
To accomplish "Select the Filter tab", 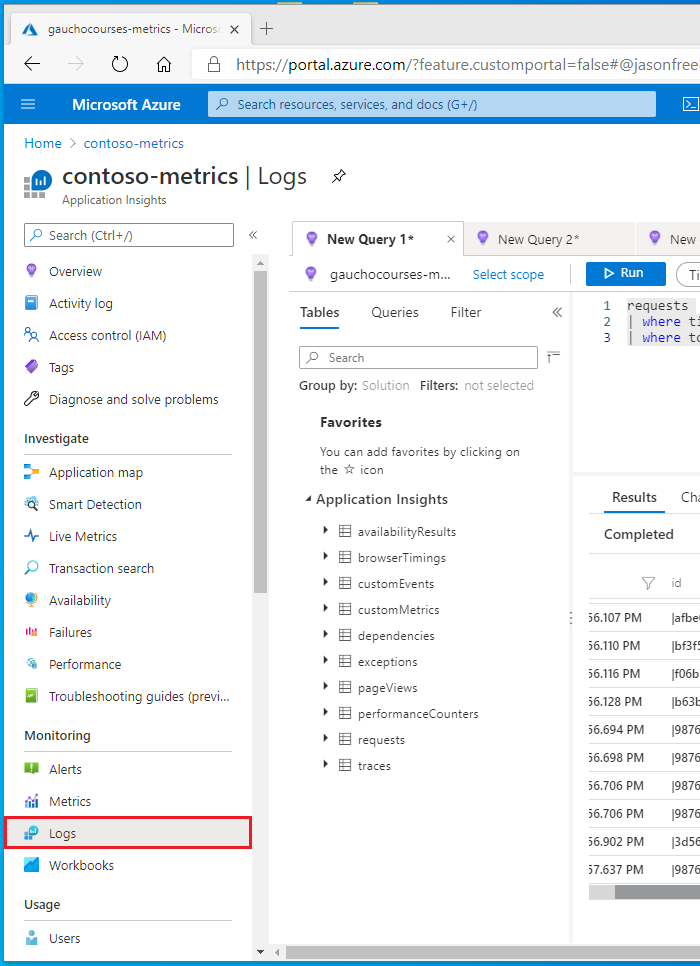I will click(465, 312).
